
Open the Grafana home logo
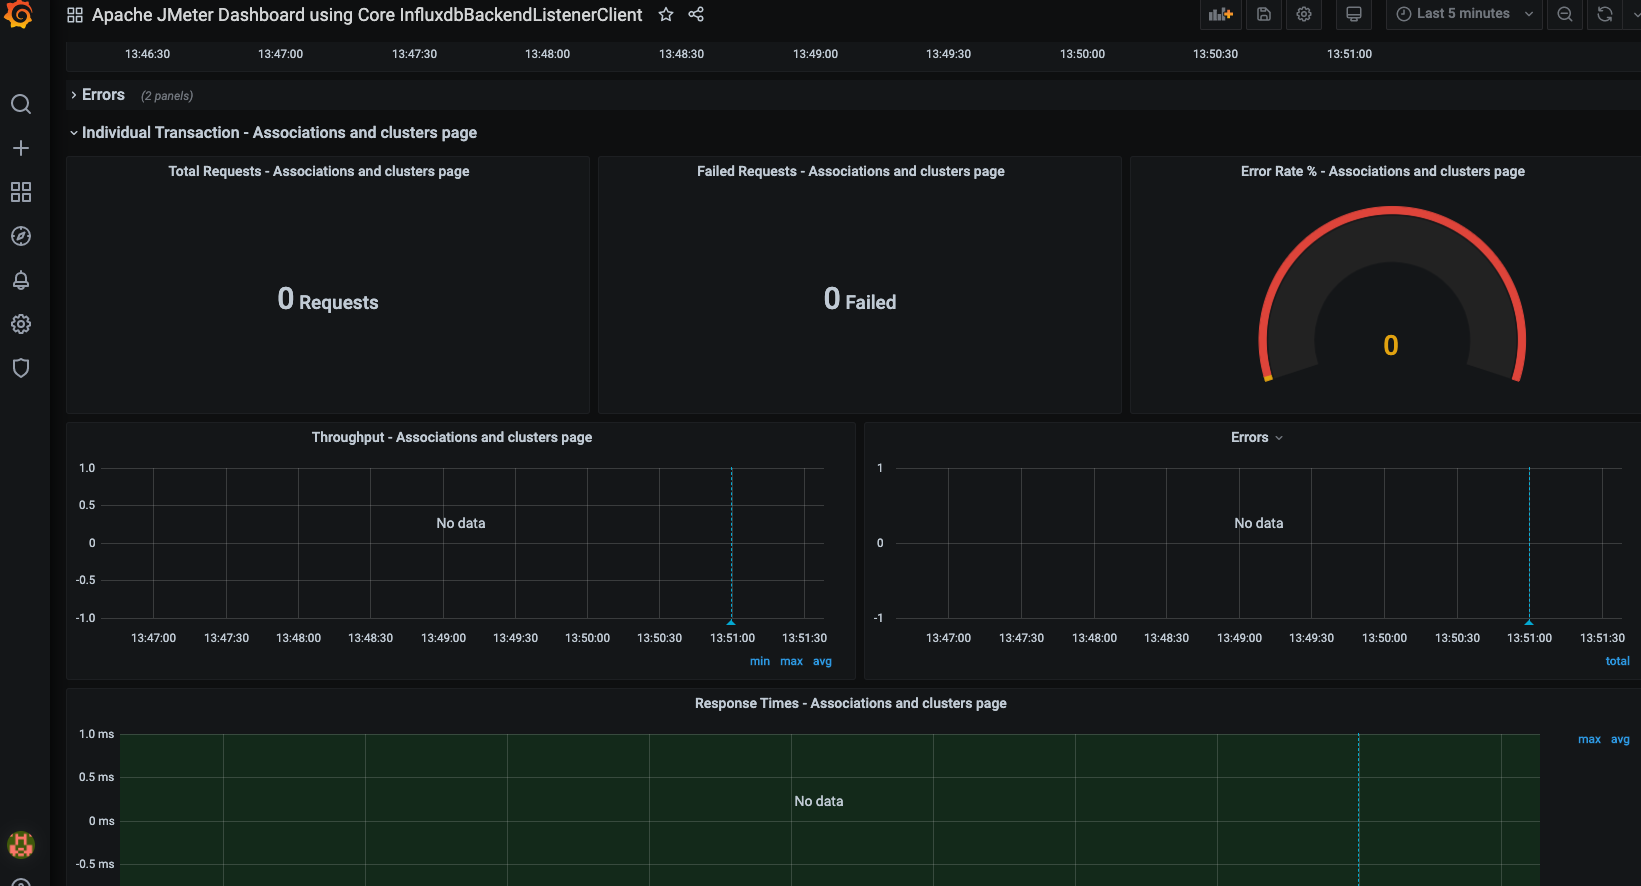(19, 15)
